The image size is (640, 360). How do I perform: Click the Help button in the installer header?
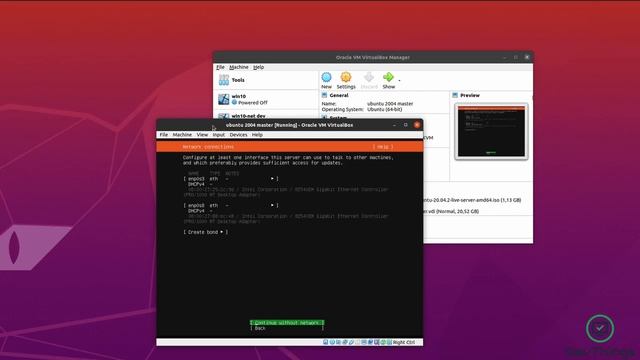click(x=382, y=147)
